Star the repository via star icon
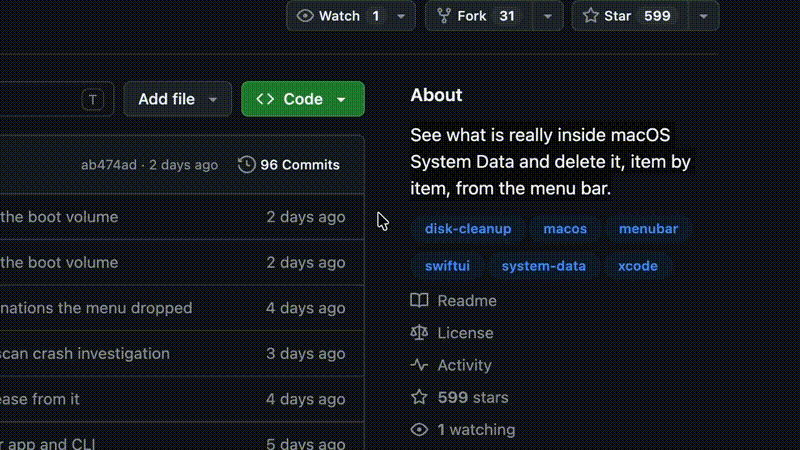Screen dimensions: 800x450 click(590, 16)
